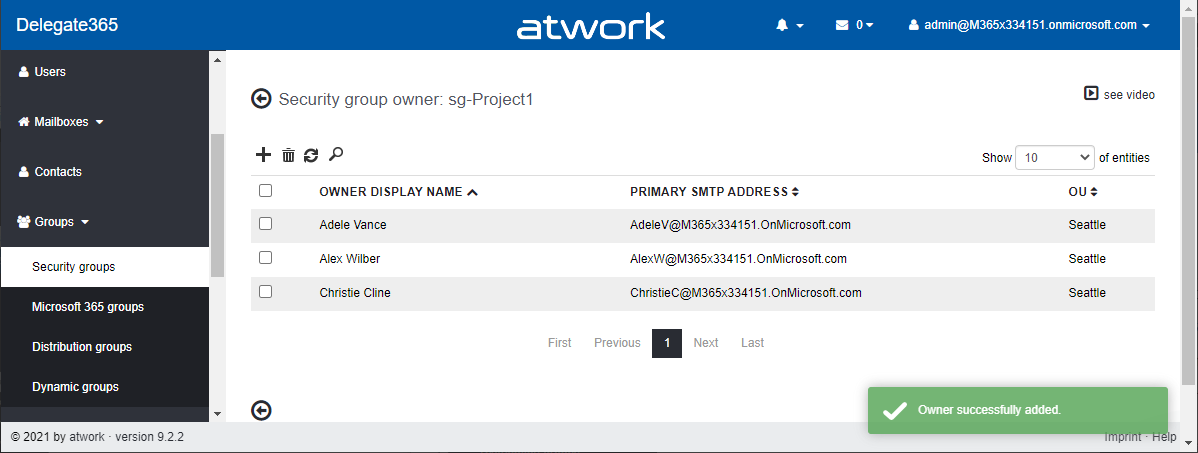Image resolution: width=1198 pixels, height=453 pixels.
Task: Click the AlexW@M365x334151.OnMicrosoft.com address
Action: 738,258
